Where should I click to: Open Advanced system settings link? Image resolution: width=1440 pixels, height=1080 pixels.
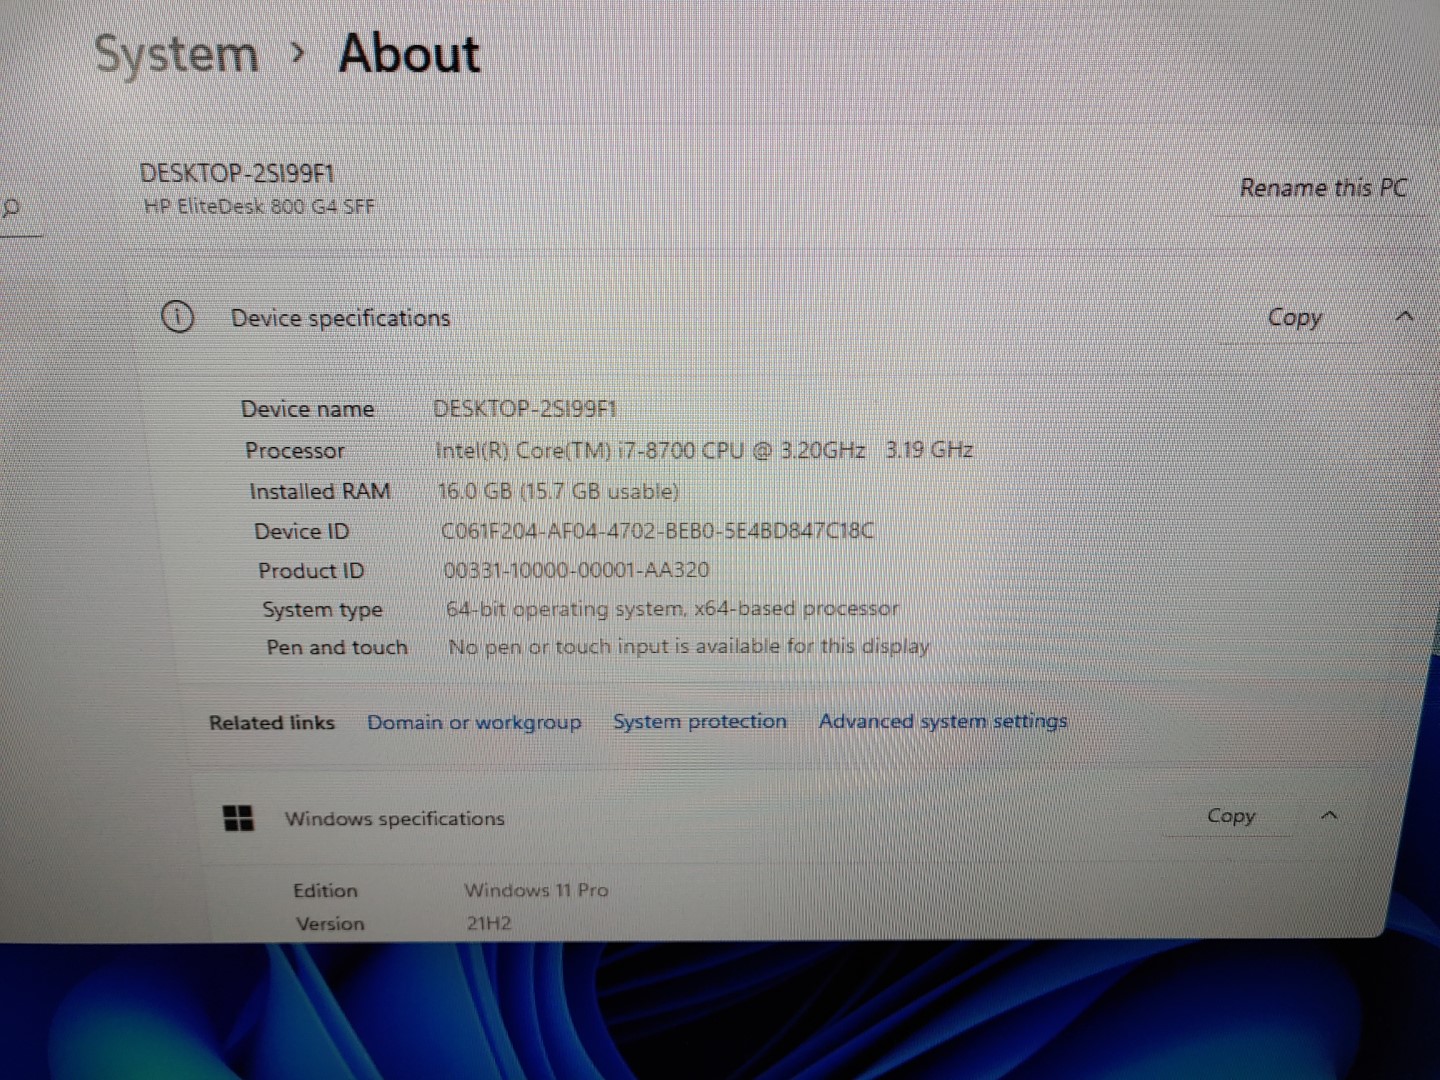point(943,721)
